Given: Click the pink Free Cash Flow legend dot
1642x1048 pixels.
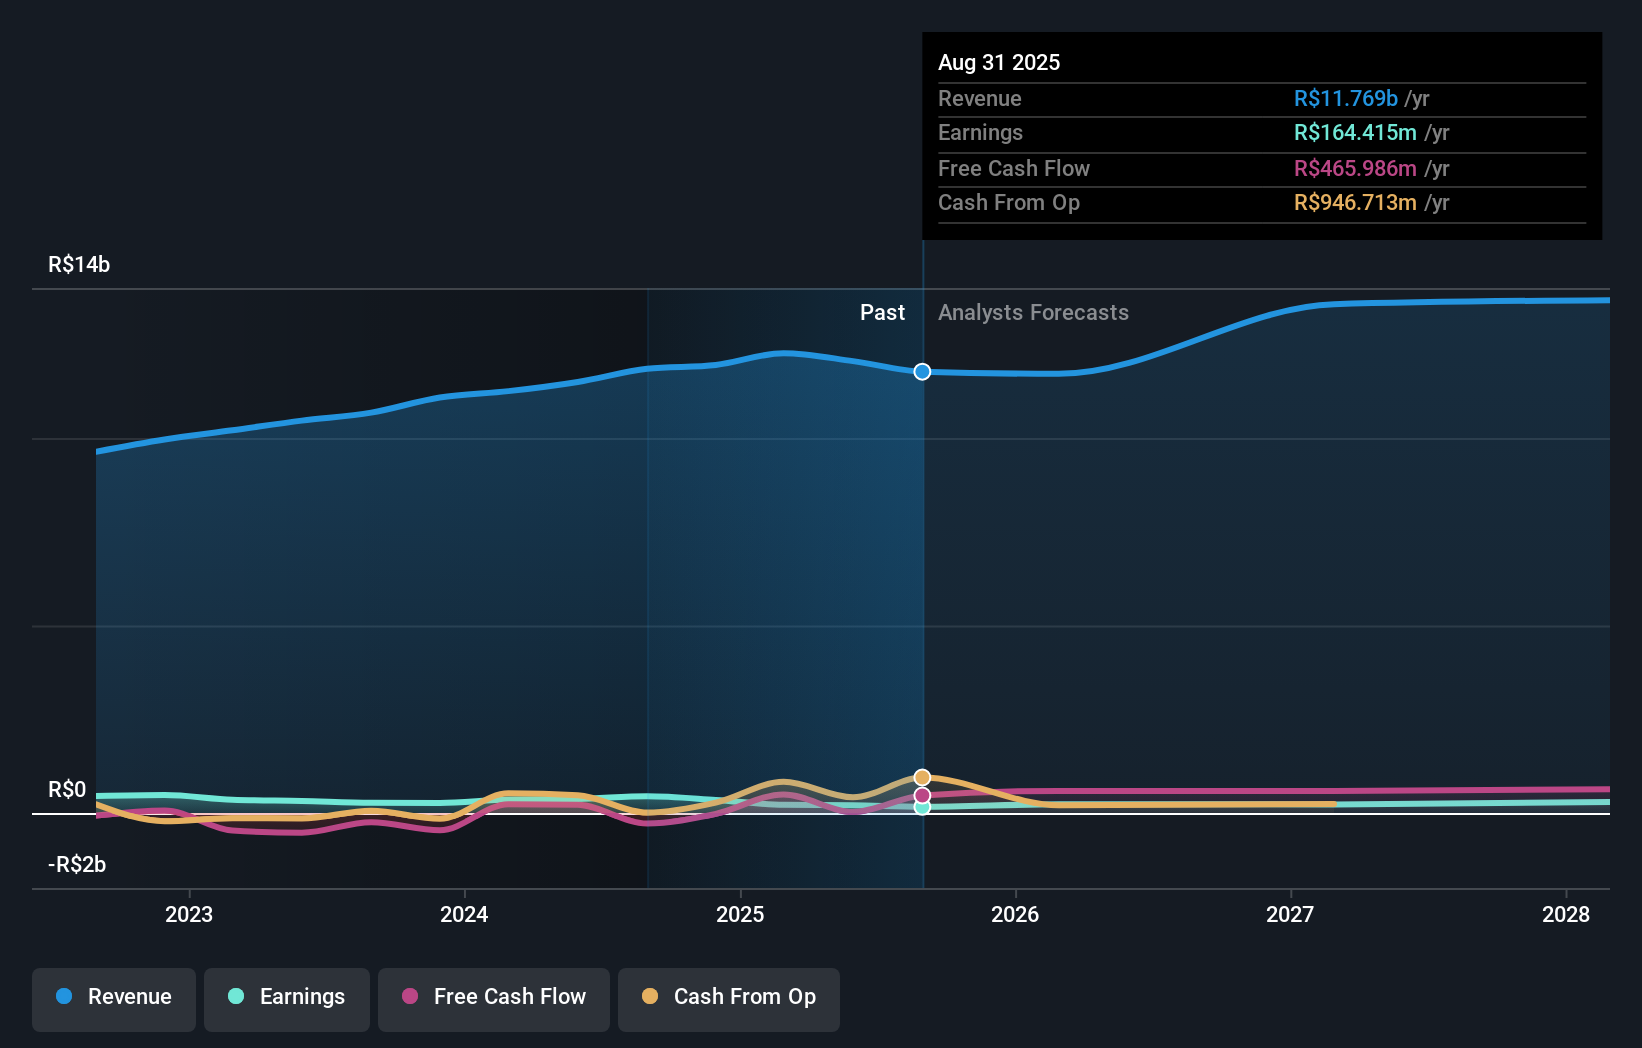Looking at the screenshot, I should pyautogui.click(x=410, y=996).
